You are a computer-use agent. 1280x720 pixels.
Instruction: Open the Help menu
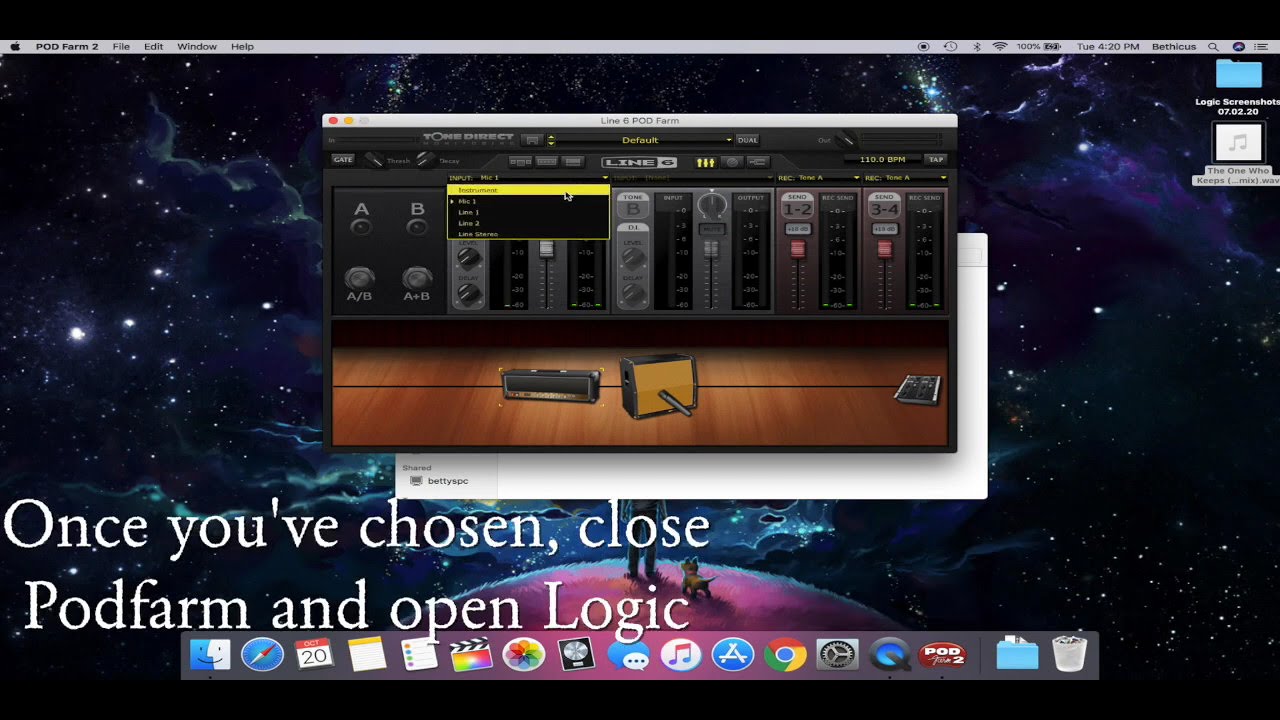click(x=242, y=47)
